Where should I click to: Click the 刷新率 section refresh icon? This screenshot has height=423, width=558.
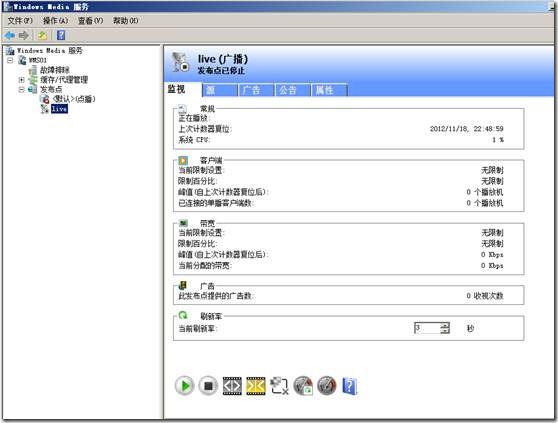(183, 315)
